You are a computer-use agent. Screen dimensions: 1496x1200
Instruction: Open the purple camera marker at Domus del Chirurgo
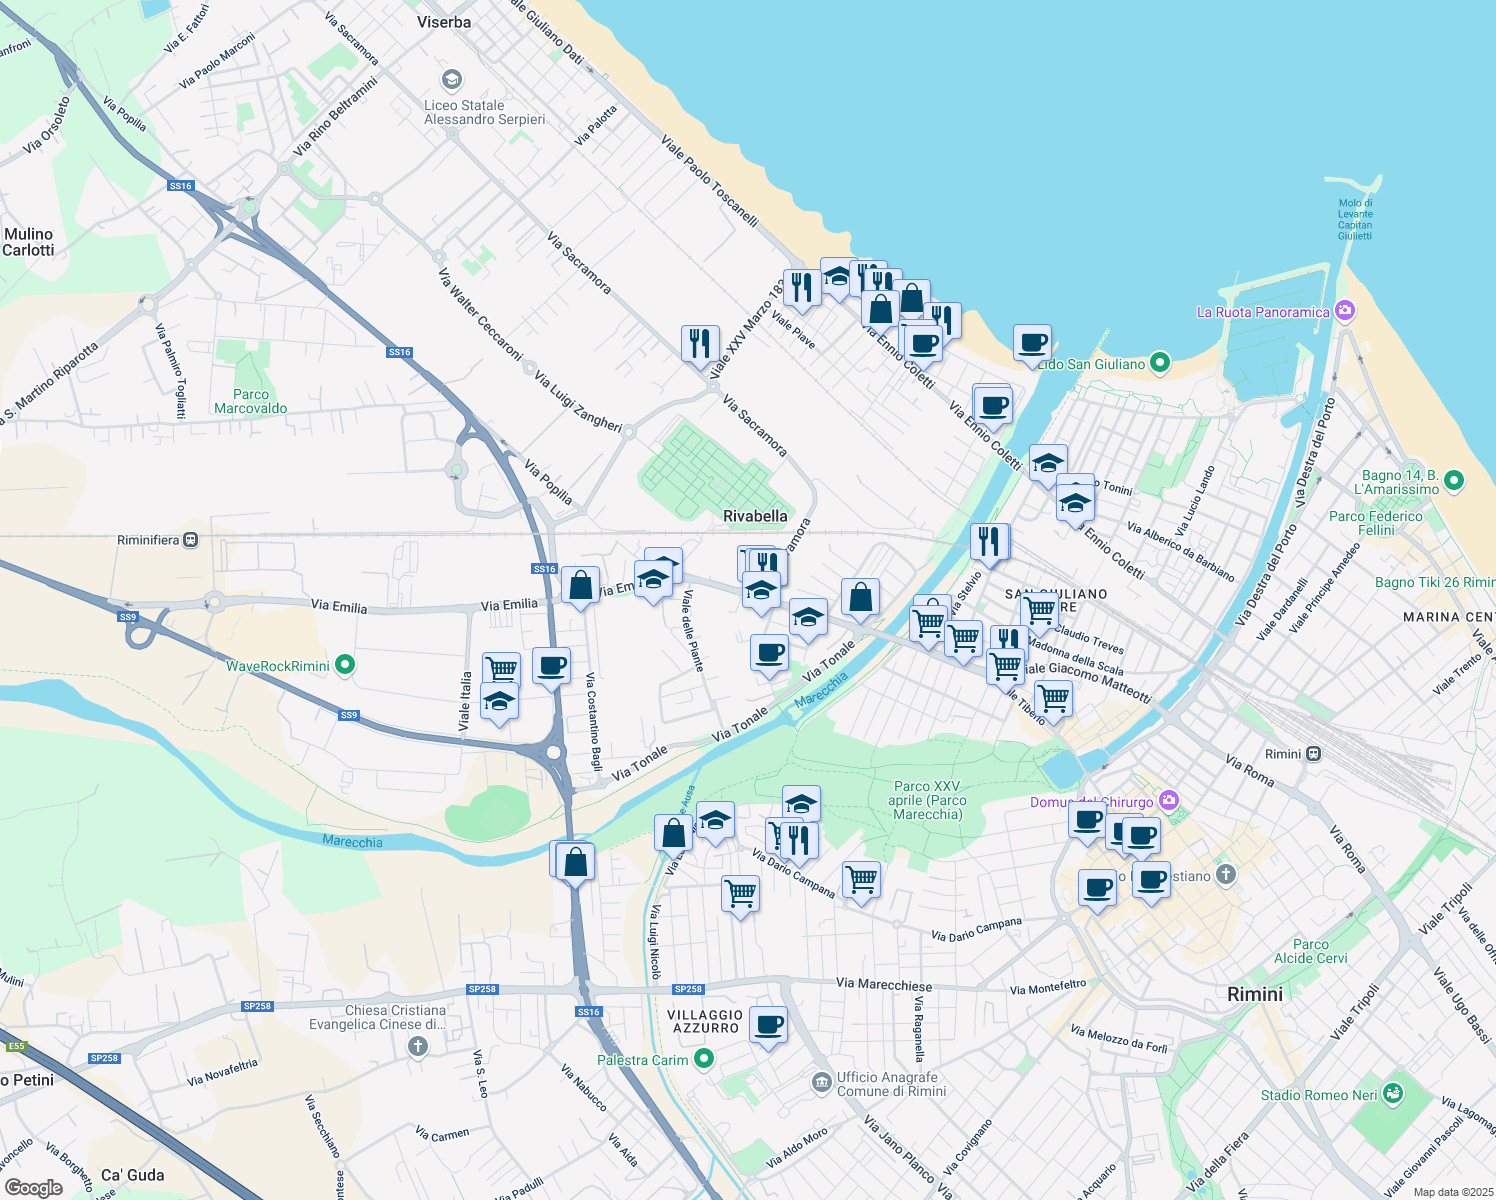pyautogui.click(x=1168, y=802)
